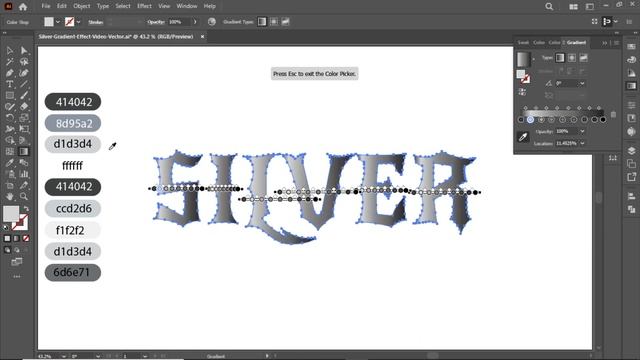Switch the toolbar fill mode to Color
Viewport: 640px width, 360px height.
[7, 238]
